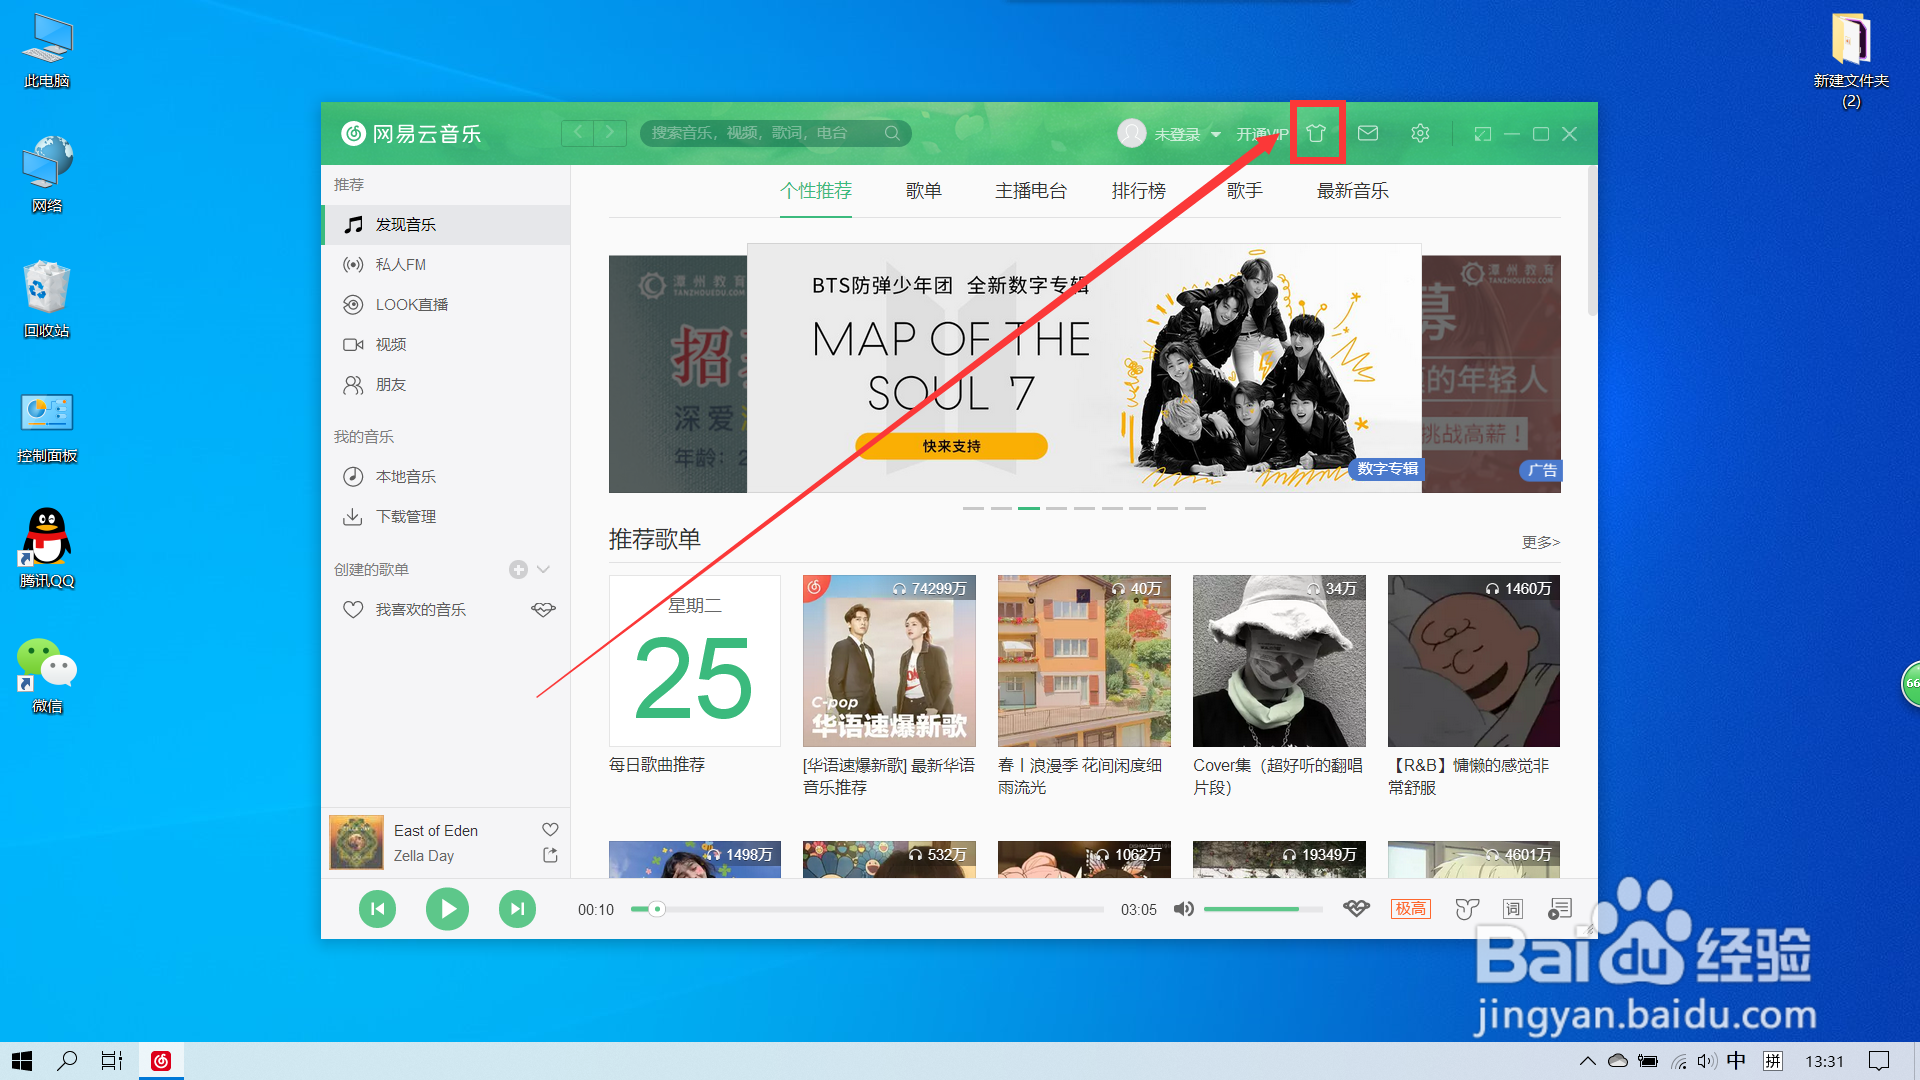This screenshot has width=1920, height=1080.
Task: Start heartbeat mode beside 我喜欢的音乐
Action: tap(543, 609)
